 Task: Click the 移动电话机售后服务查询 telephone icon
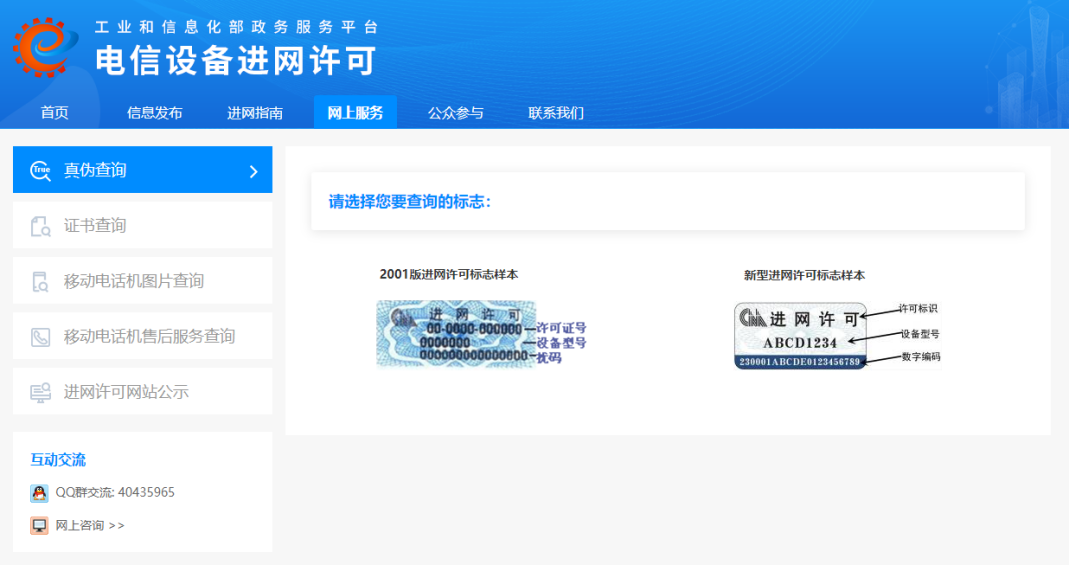point(40,337)
